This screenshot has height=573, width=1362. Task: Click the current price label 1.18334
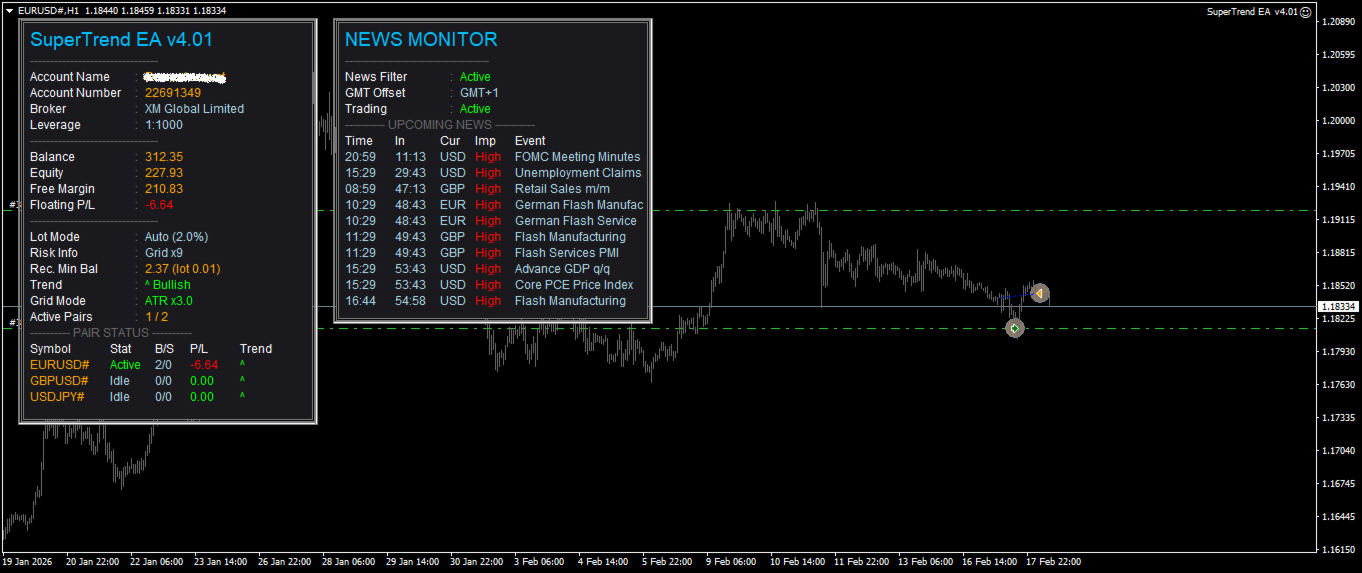[x=1338, y=306]
